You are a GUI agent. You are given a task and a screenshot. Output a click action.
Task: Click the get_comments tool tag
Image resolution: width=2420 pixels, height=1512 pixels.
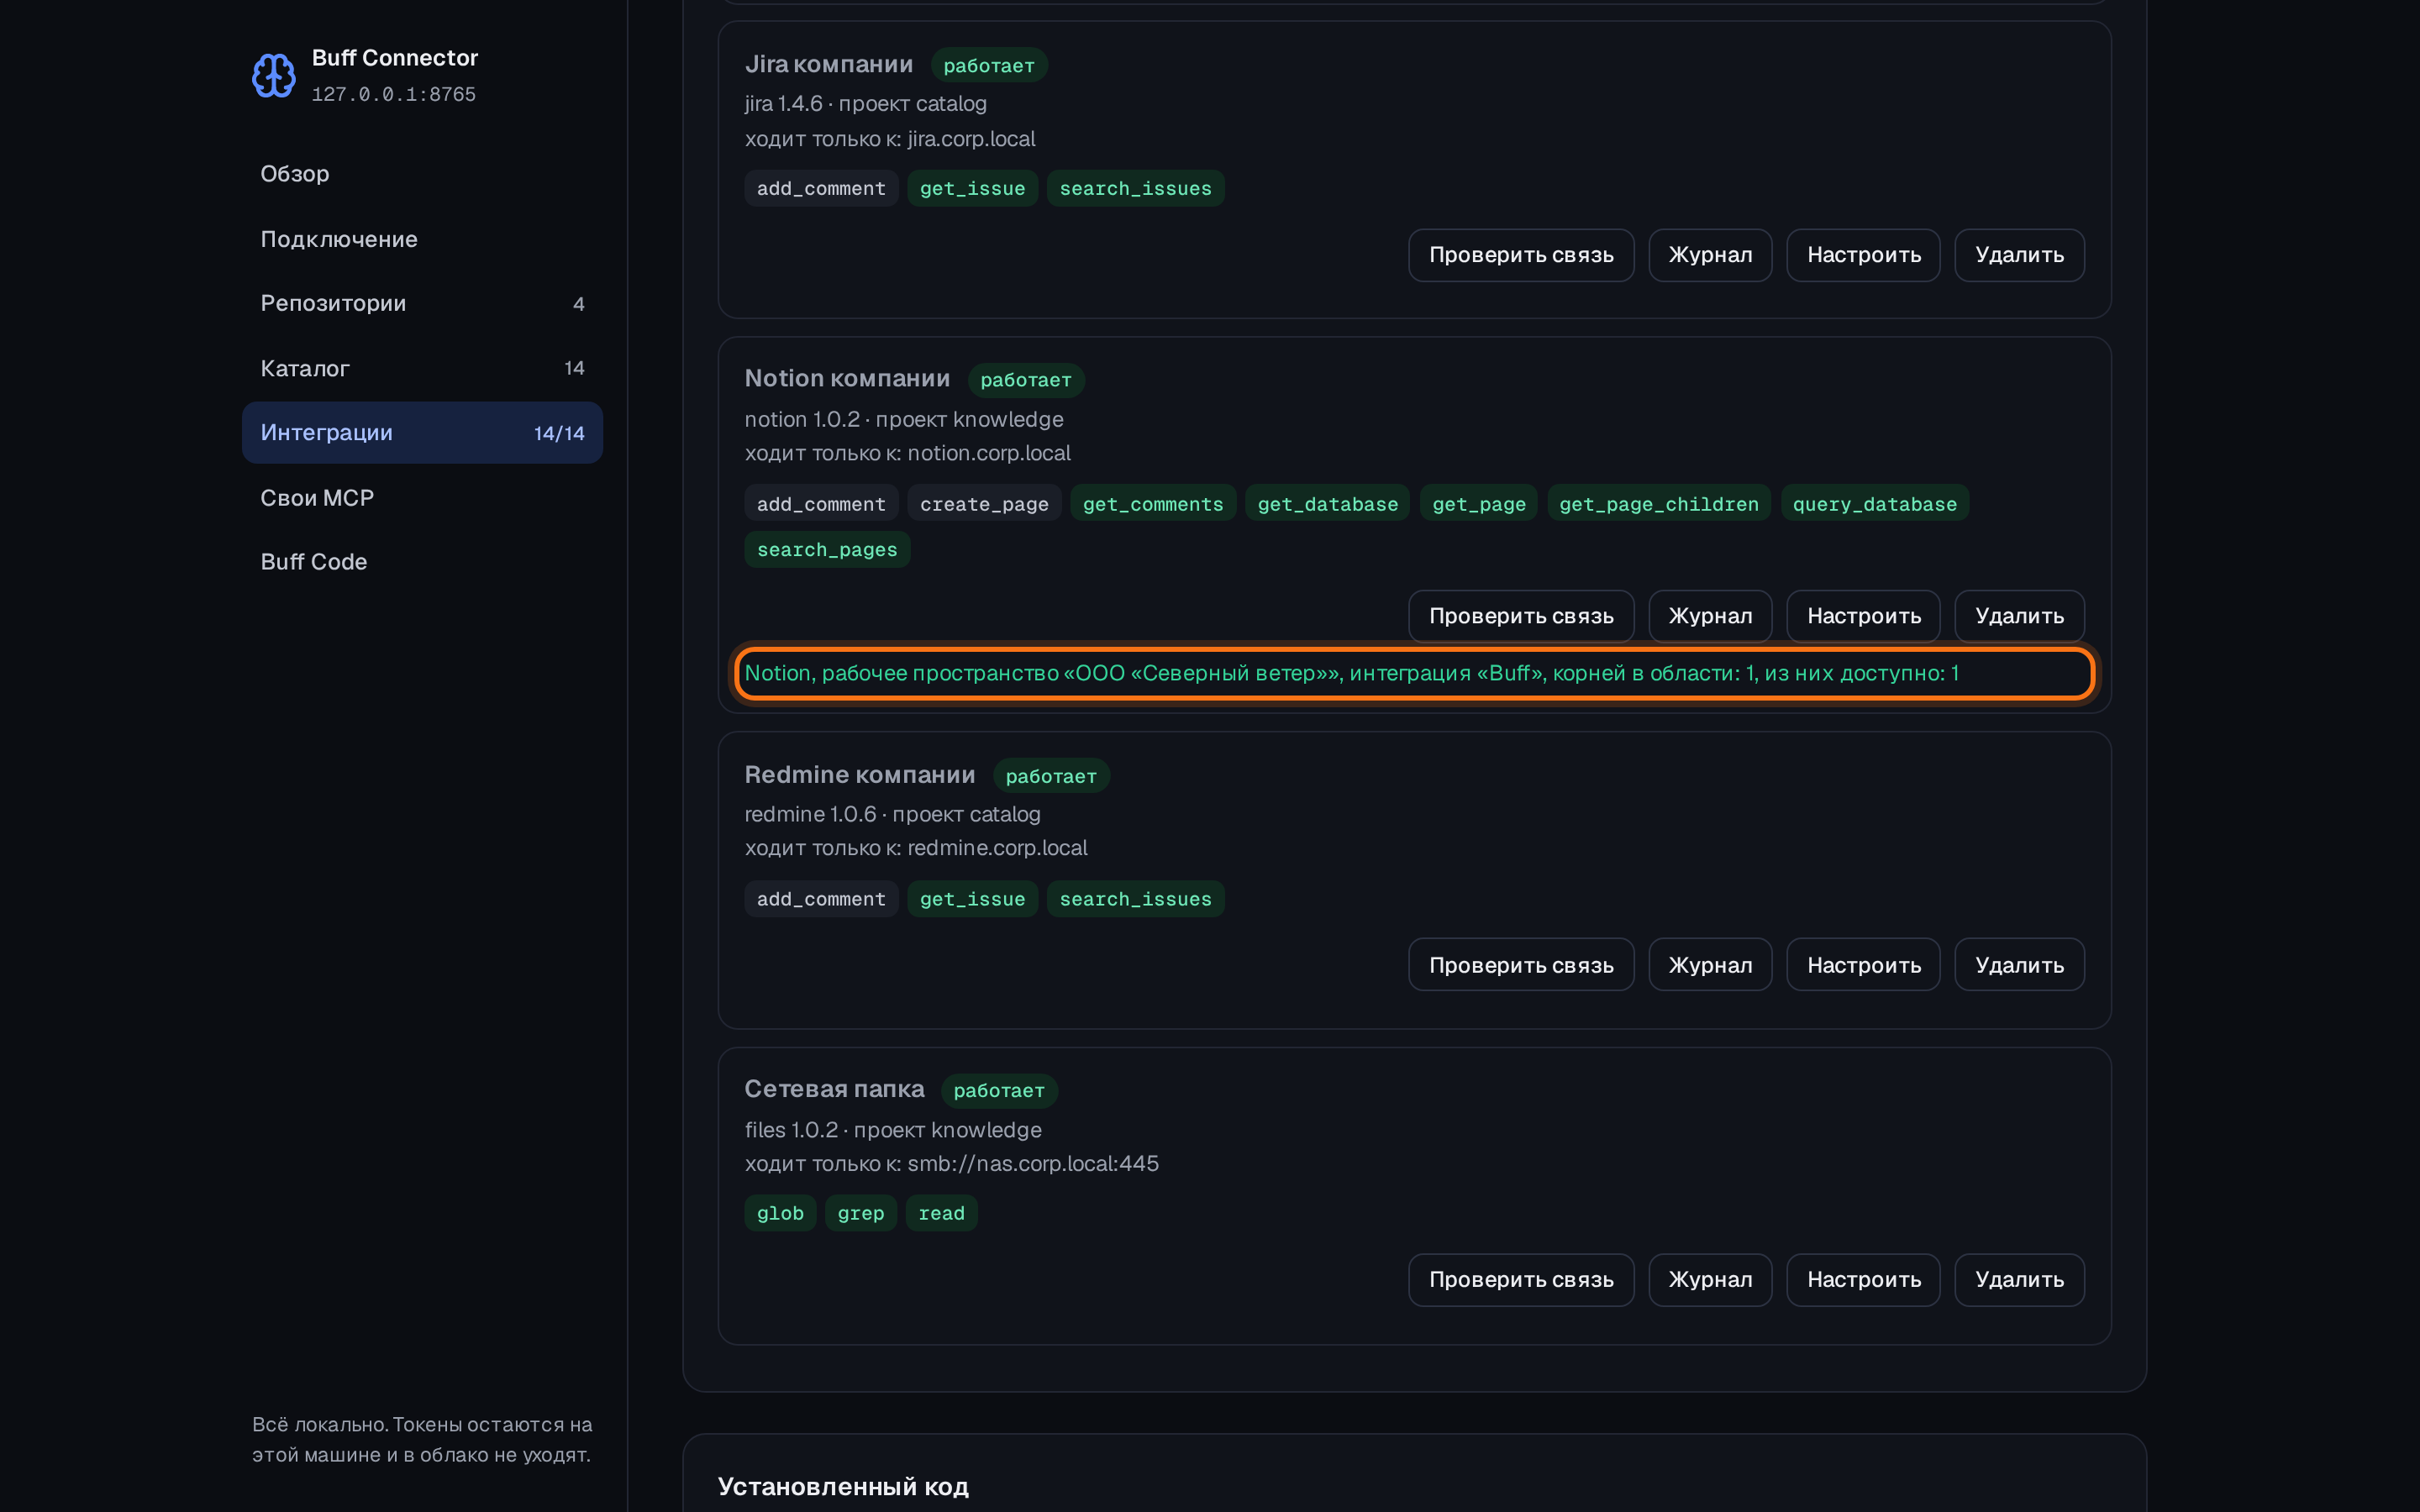coord(1153,504)
